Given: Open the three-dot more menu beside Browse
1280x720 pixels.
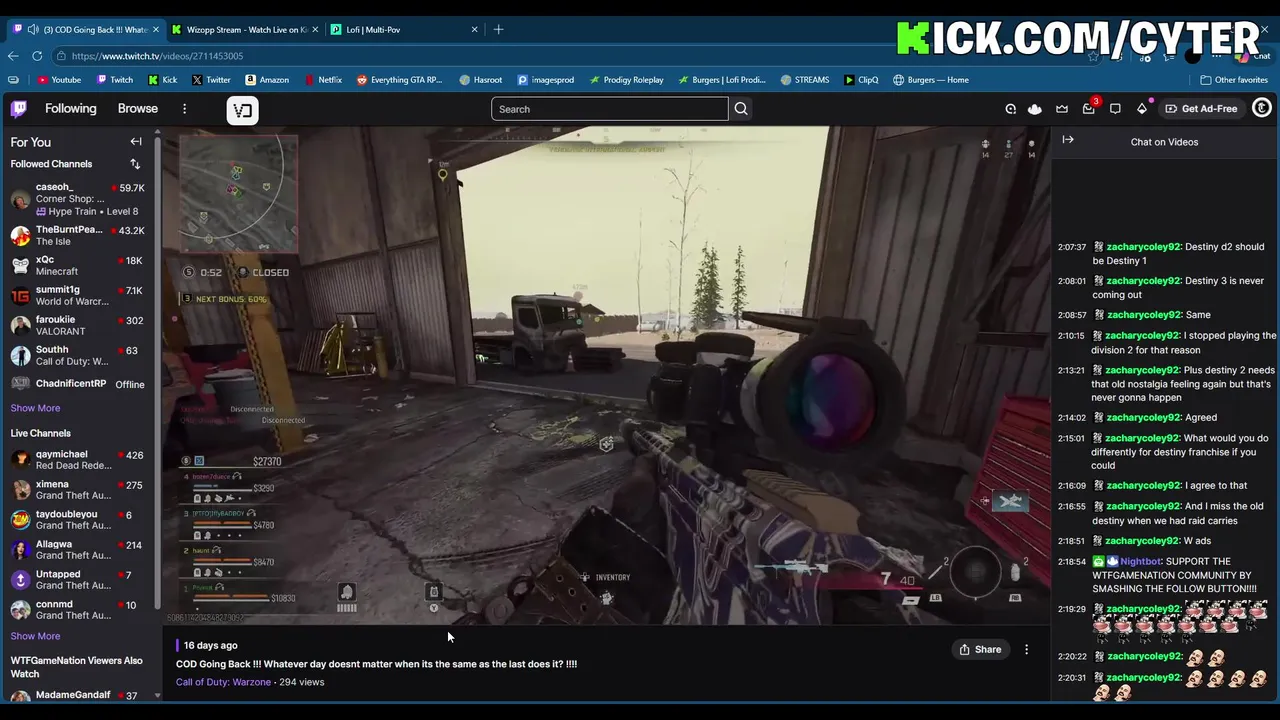Looking at the screenshot, I should 184,108.
